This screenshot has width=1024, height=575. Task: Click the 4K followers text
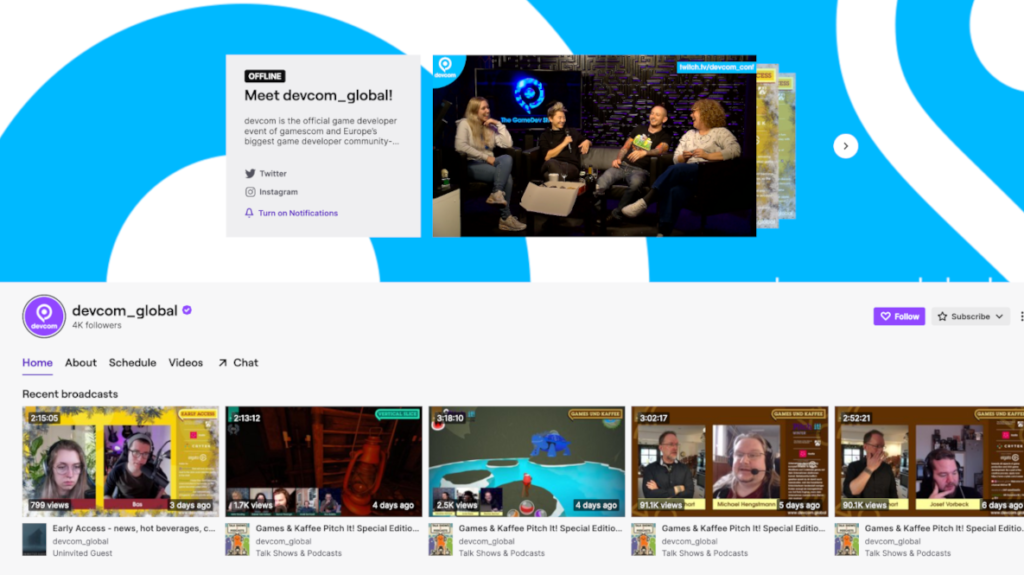tap(97, 325)
